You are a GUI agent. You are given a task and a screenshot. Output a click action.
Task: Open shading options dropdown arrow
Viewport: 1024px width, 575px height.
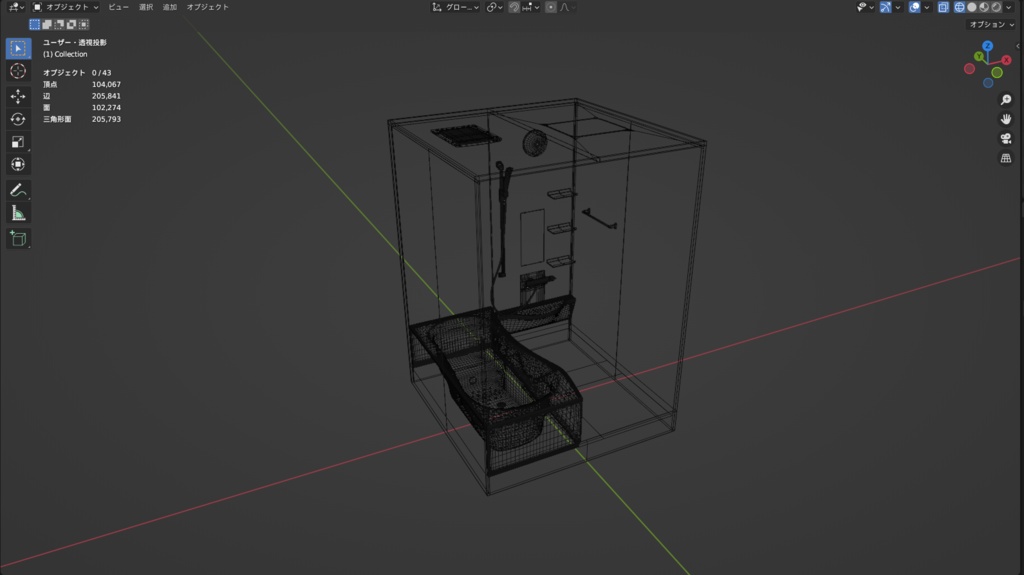click(1009, 7)
